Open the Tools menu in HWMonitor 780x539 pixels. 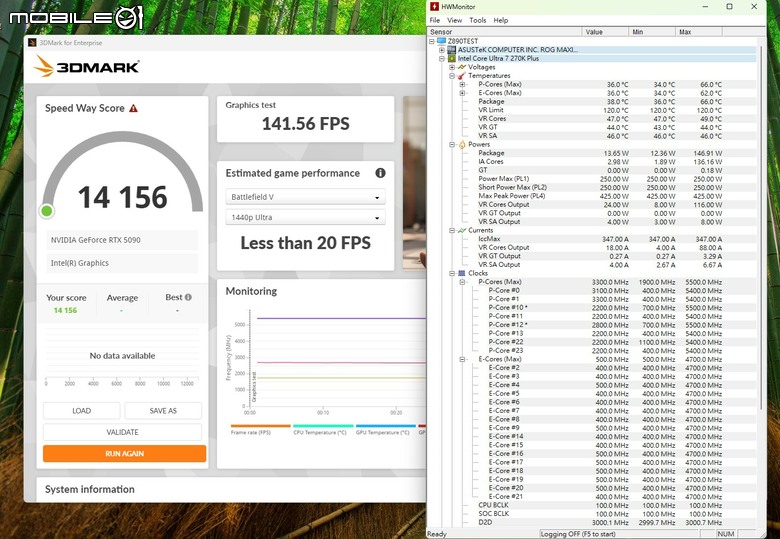tap(478, 20)
